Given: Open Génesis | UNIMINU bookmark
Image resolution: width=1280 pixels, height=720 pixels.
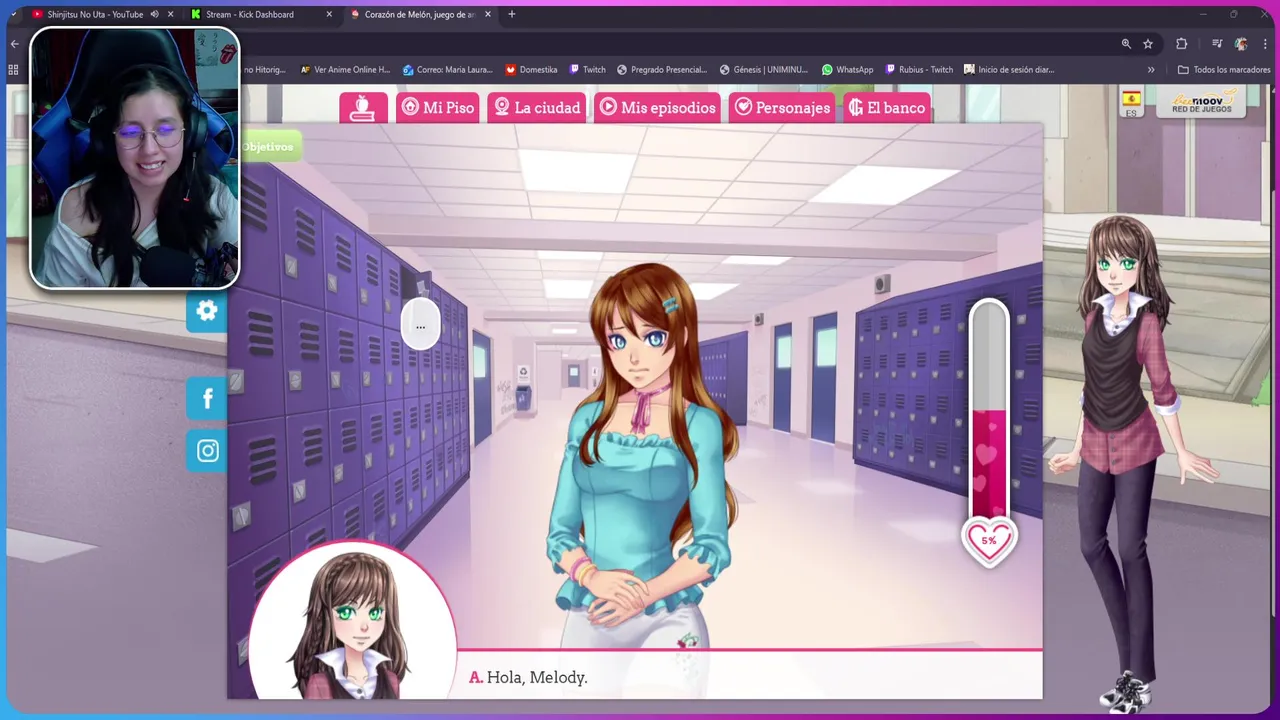Looking at the screenshot, I should point(764,70).
